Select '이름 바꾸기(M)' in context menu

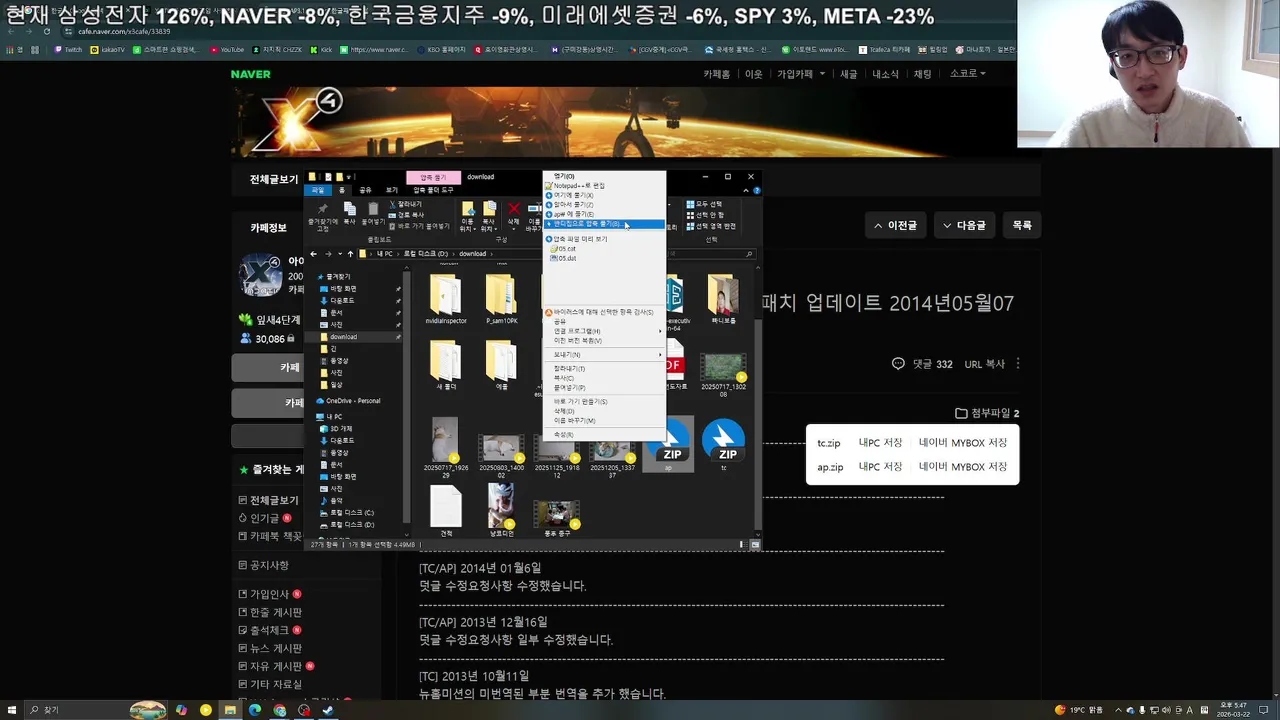pyautogui.click(x=604, y=421)
